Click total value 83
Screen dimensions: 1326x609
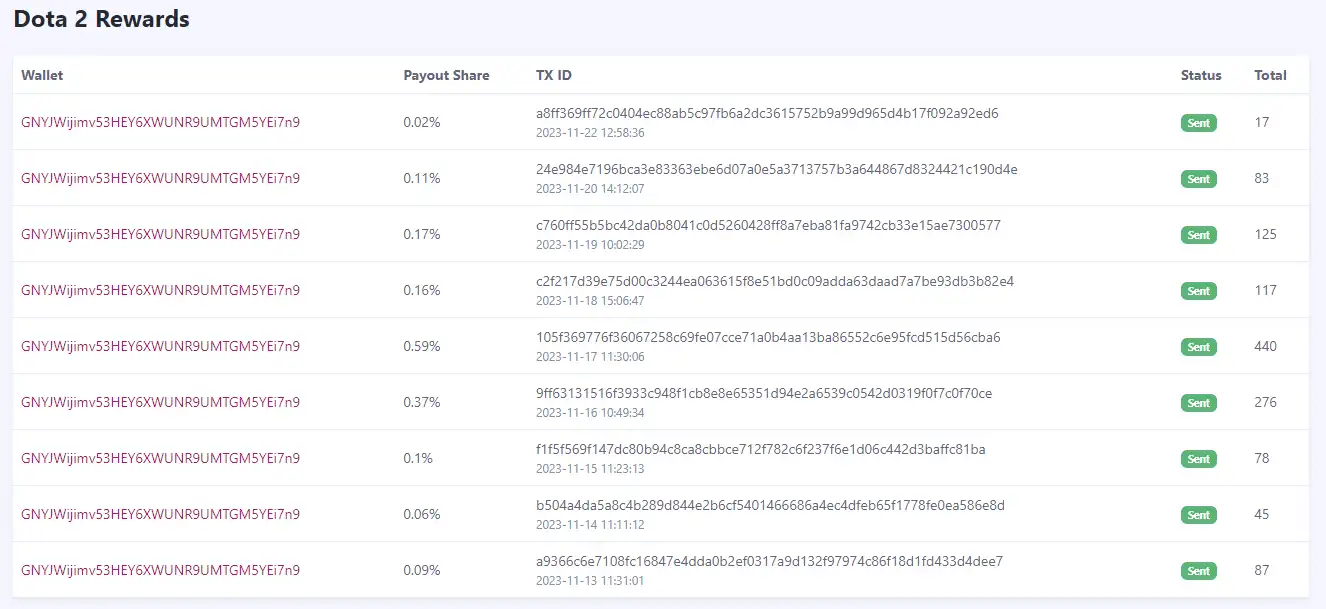pos(1262,178)
